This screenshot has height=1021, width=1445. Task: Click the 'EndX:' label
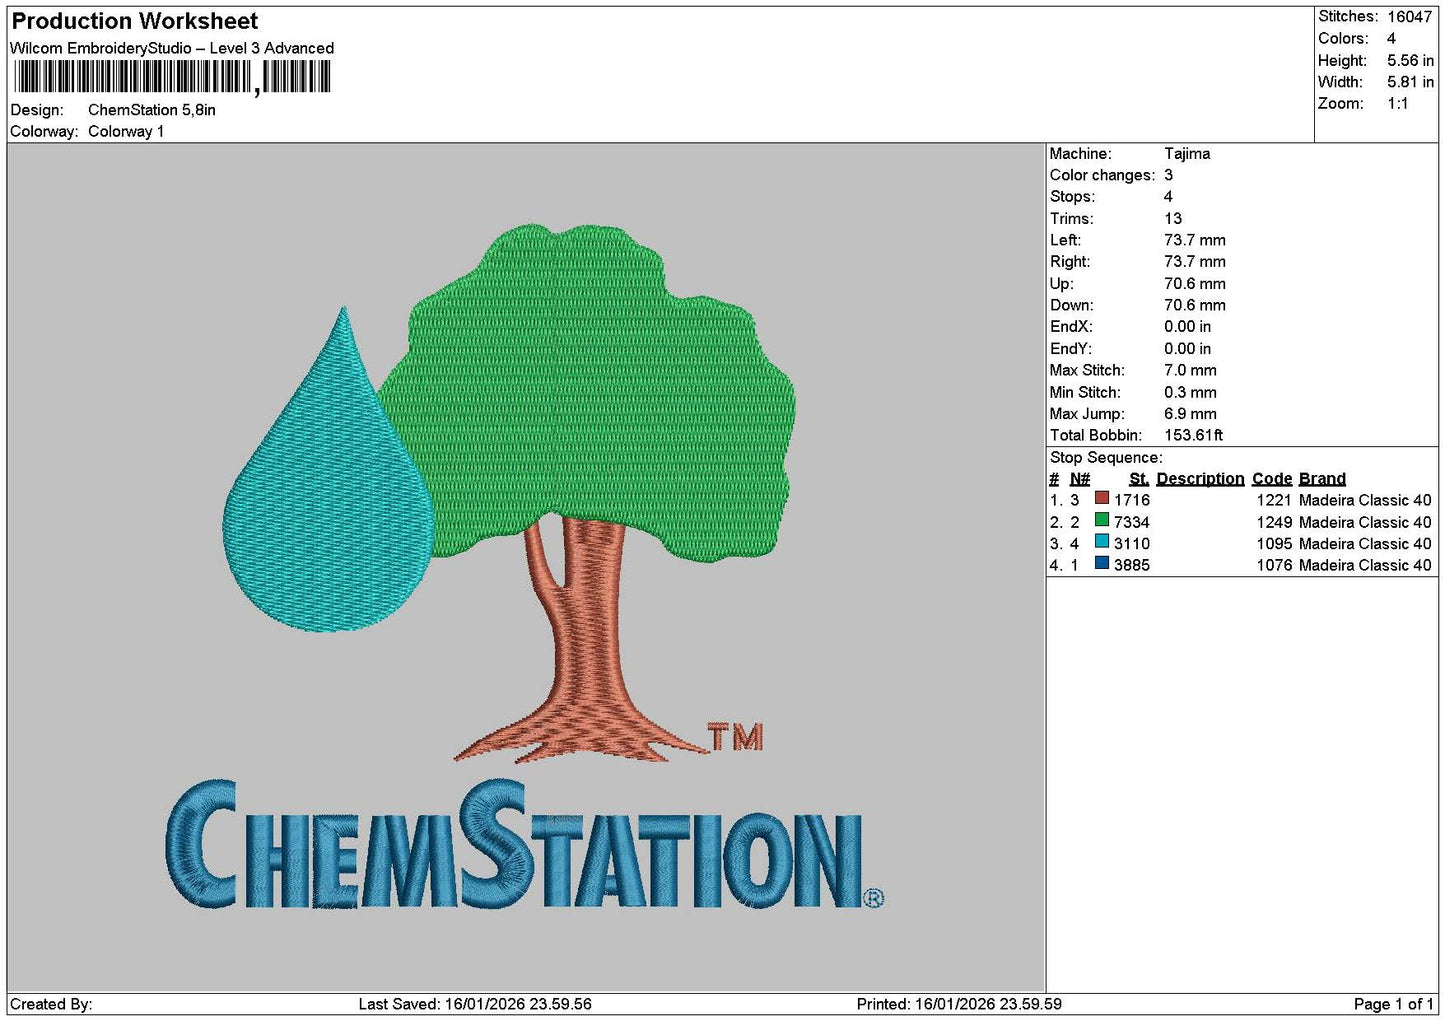pos(1071,327)
